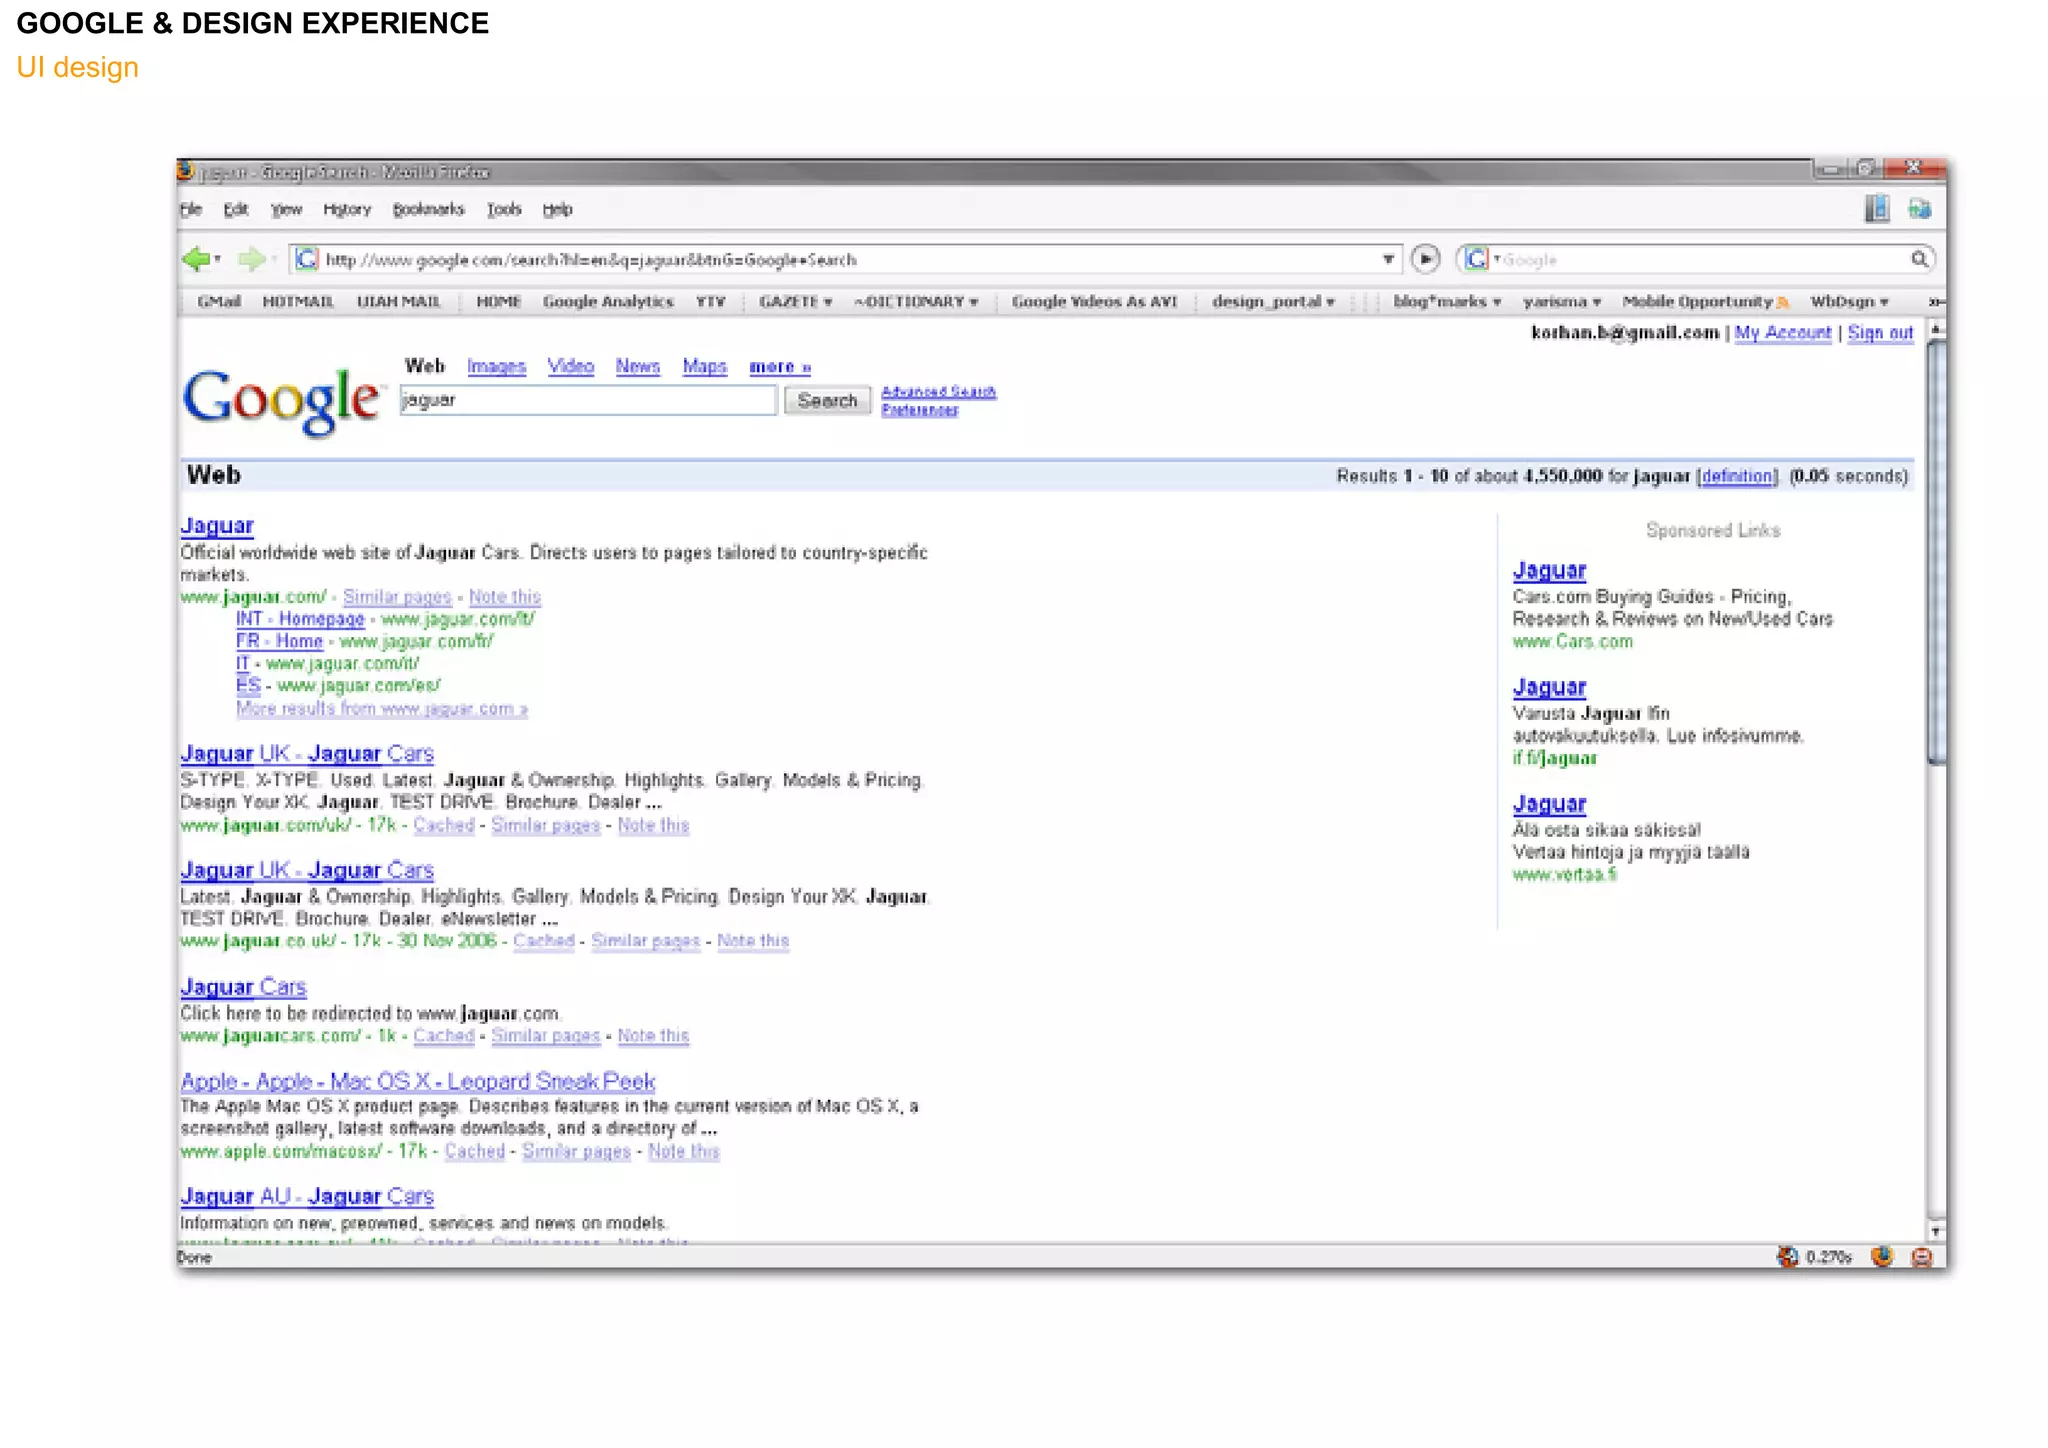Switch to Maps search
This screenshot has height=1448, width=2048.
704,366
